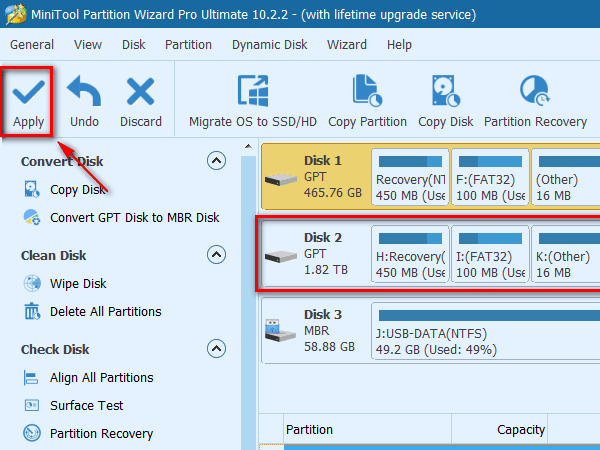This screenshot has width=600, height=450.
Task: Collapse the Check Disk section
Action: click(x=216, y=349)
